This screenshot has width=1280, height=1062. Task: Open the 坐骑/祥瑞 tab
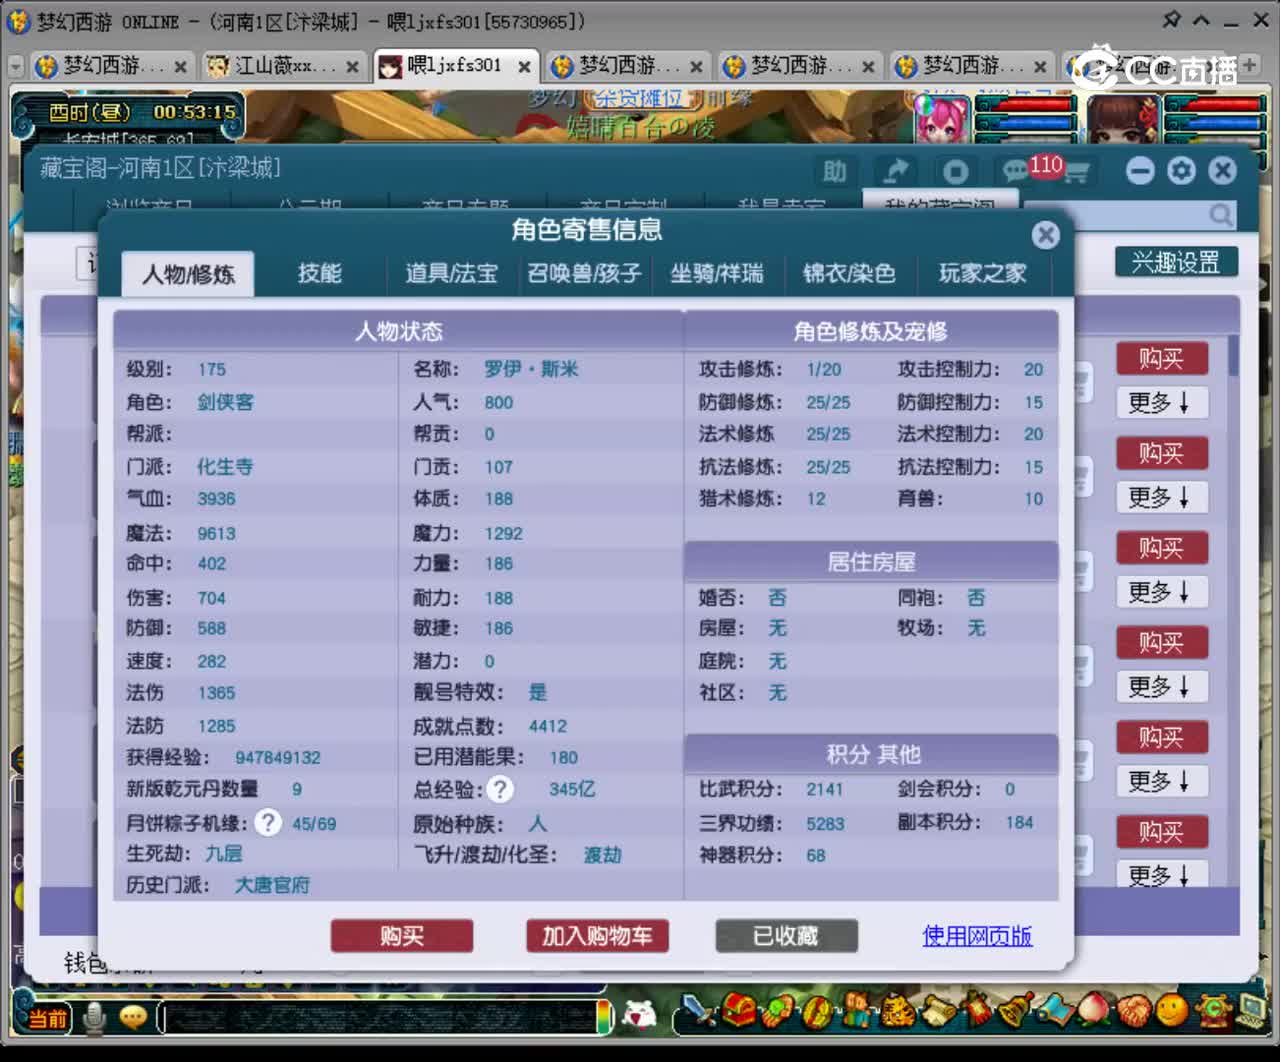click(x=717, y=273)
